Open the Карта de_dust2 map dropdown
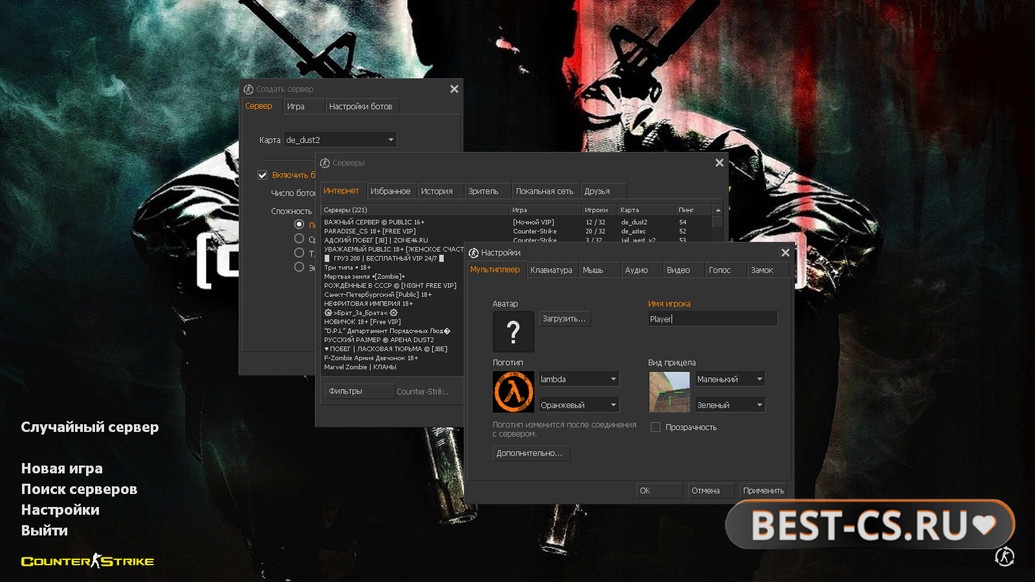Image resolution: width=1035 pixels, height=582 pixels. [x=340, y=140]
